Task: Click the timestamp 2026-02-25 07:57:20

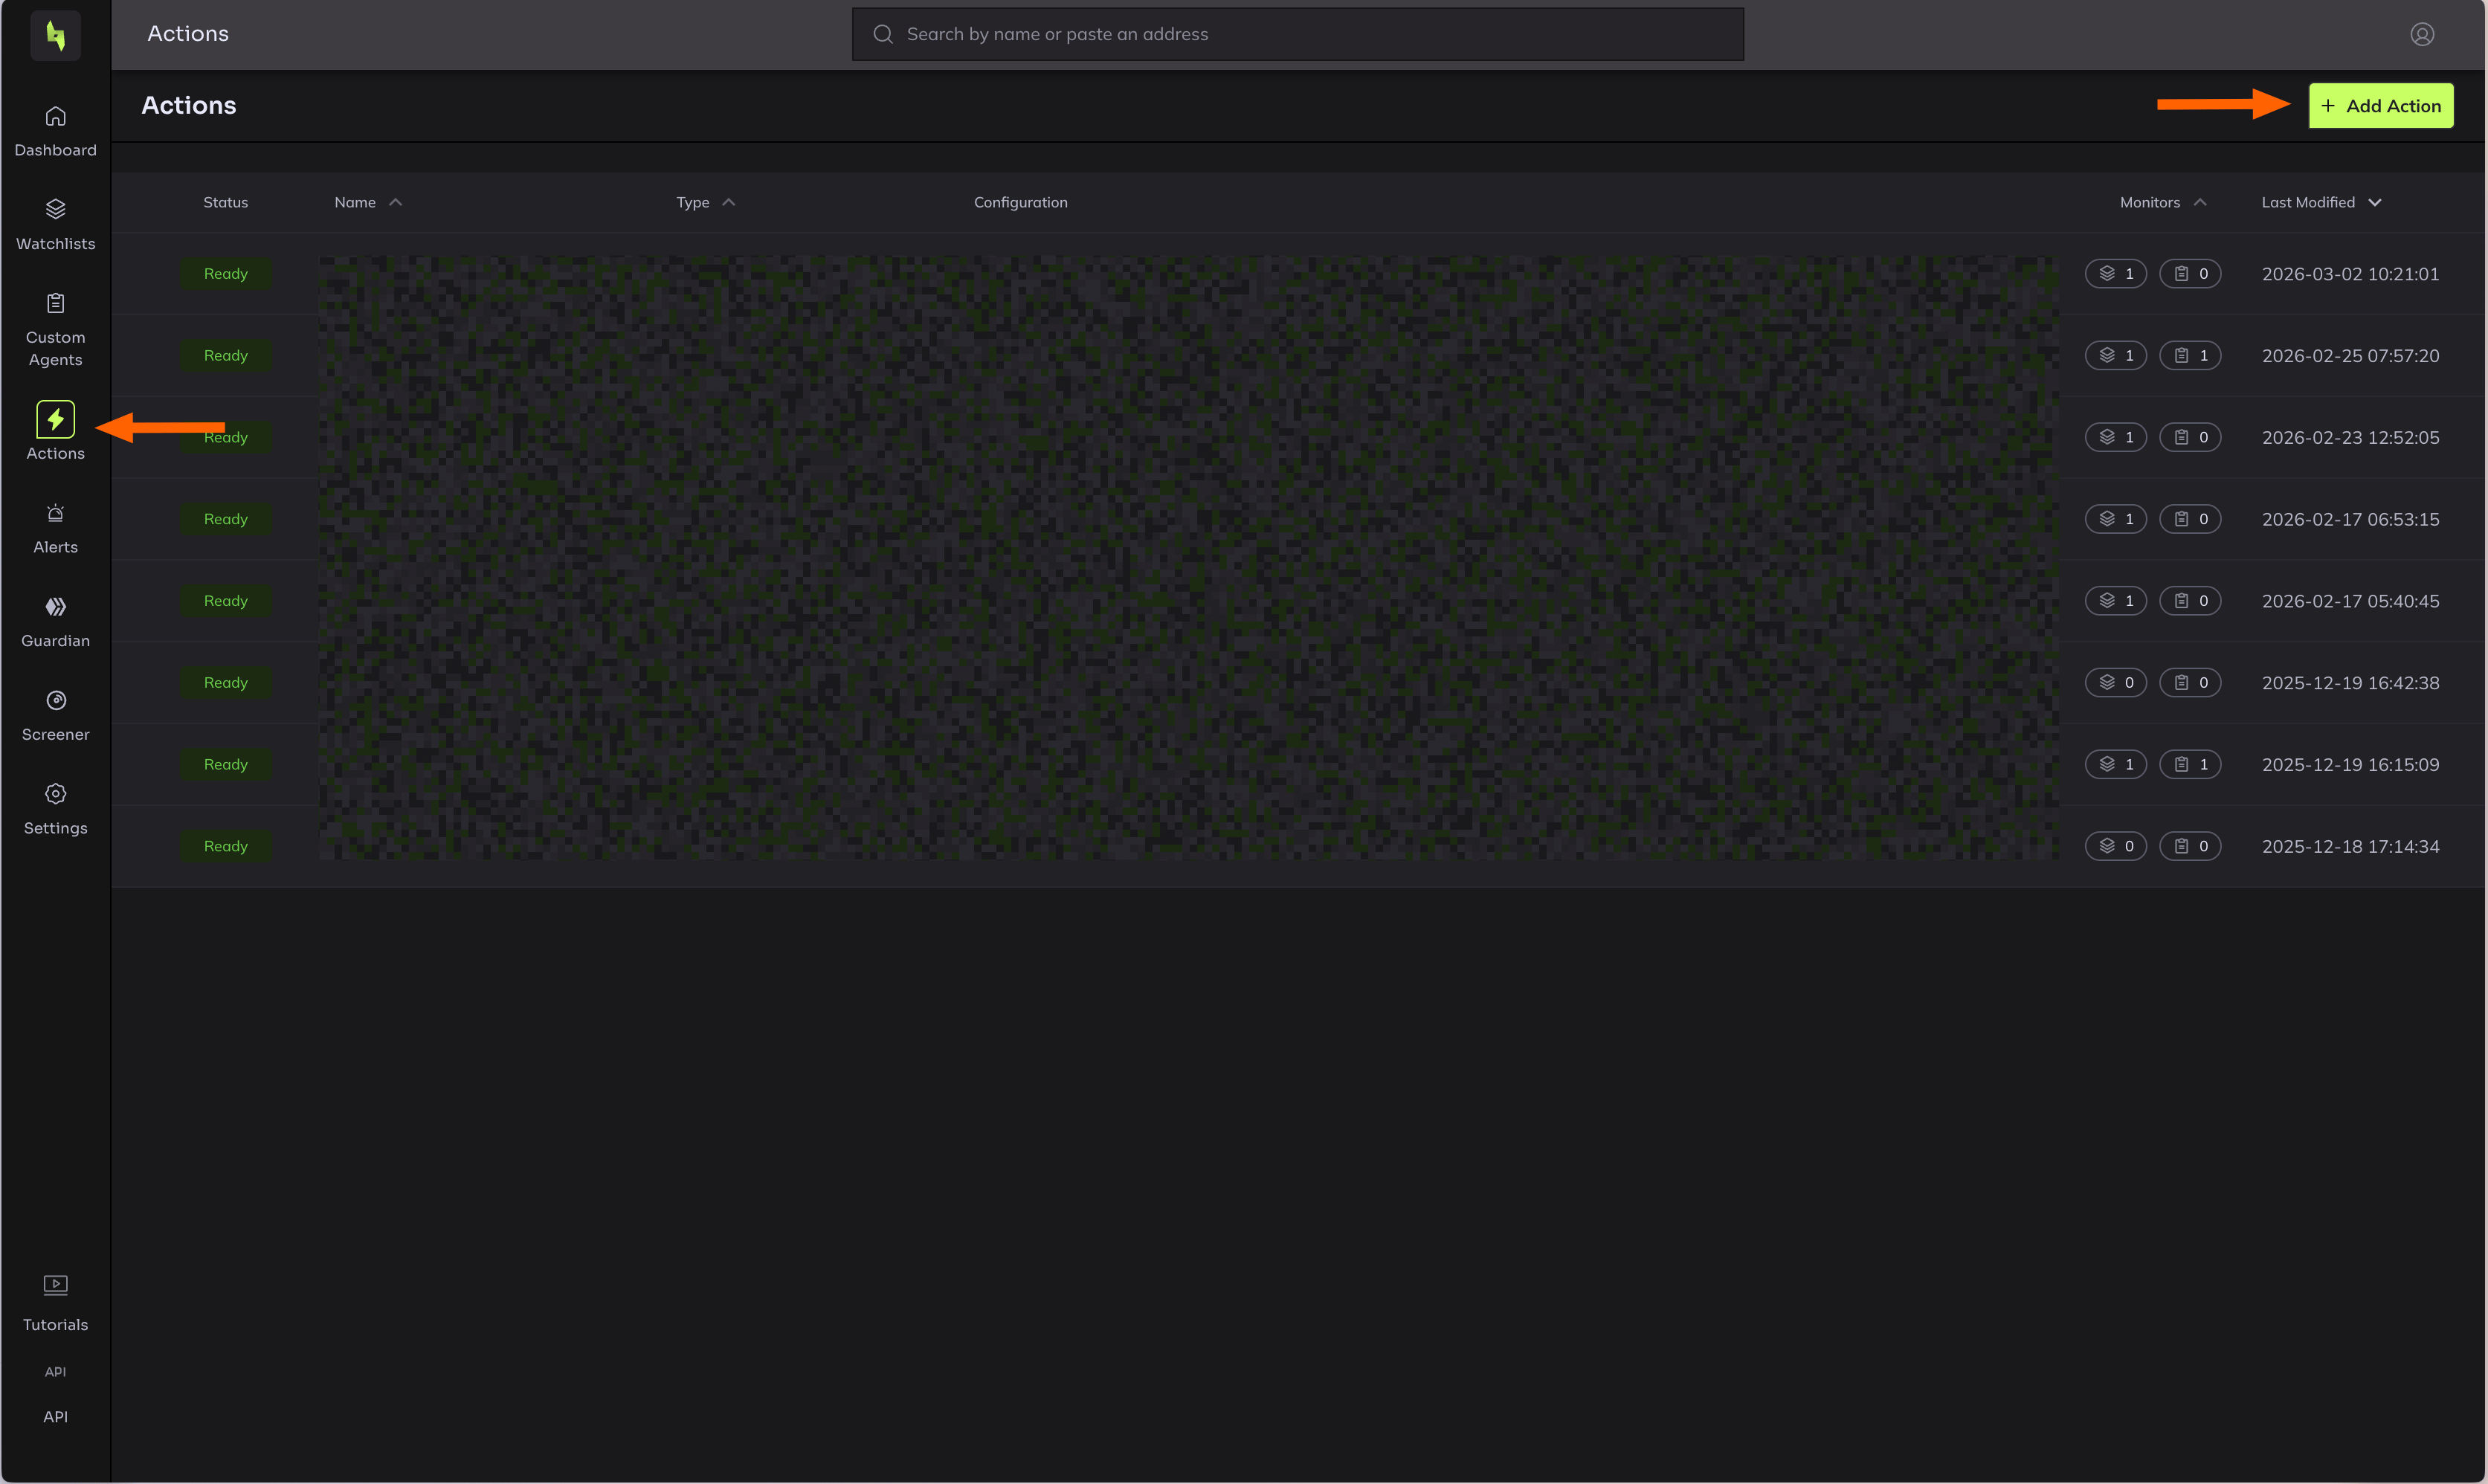Action: pyautogui.click(x=2350, y=355)
